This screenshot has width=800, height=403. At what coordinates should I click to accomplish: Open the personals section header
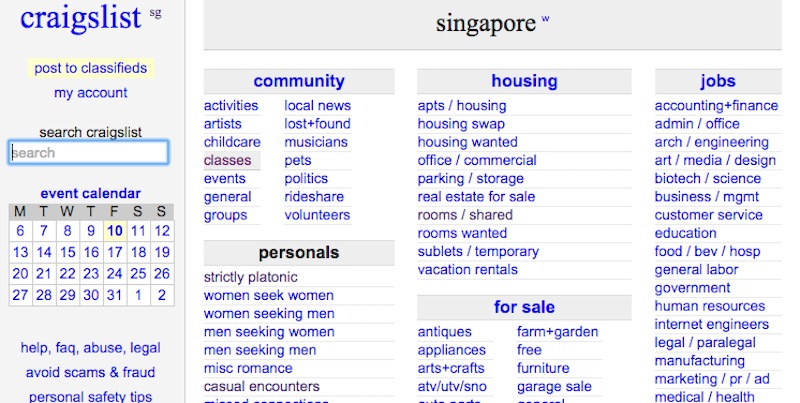[x=298, y=252]
